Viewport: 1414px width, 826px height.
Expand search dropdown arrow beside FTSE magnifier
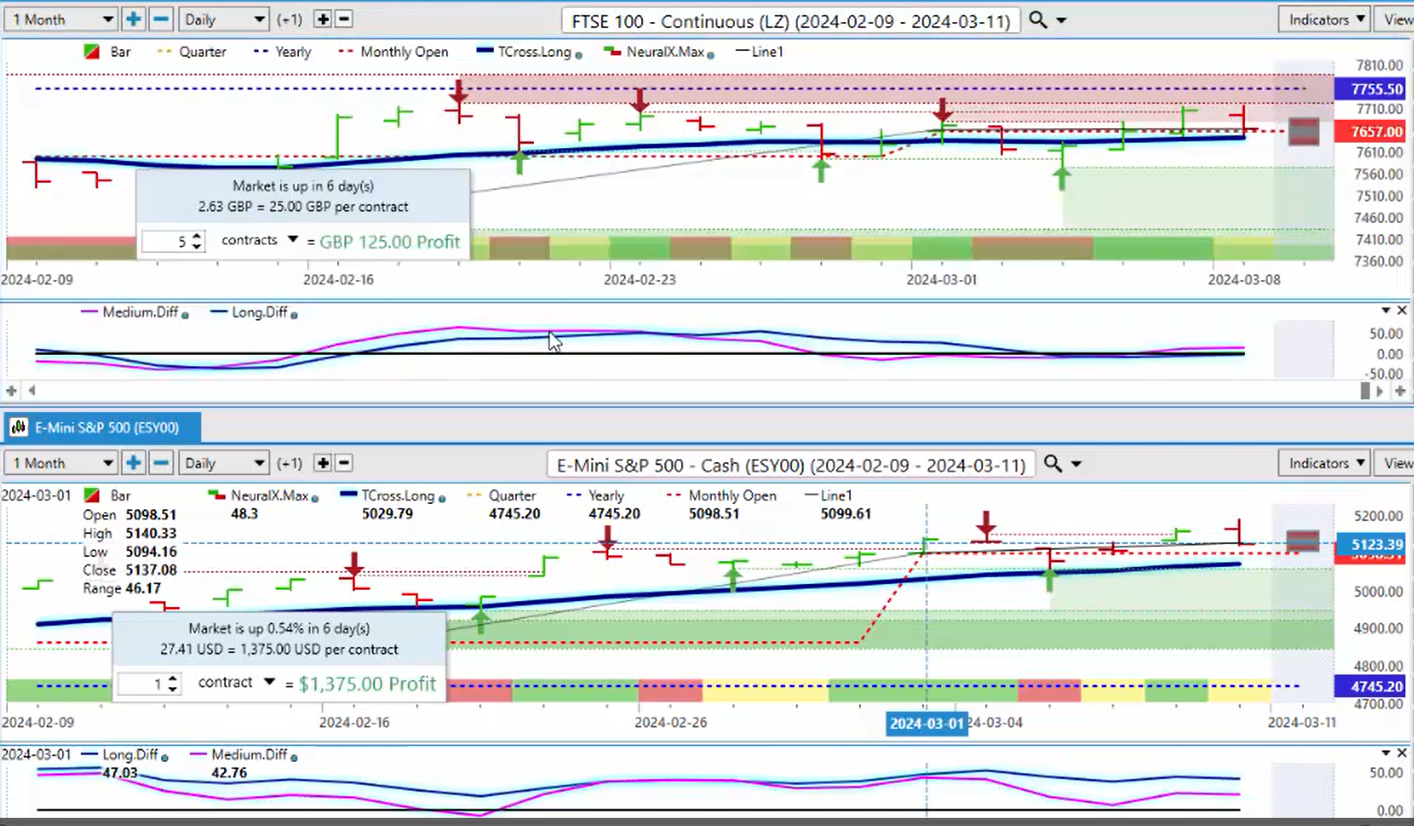1062,20
